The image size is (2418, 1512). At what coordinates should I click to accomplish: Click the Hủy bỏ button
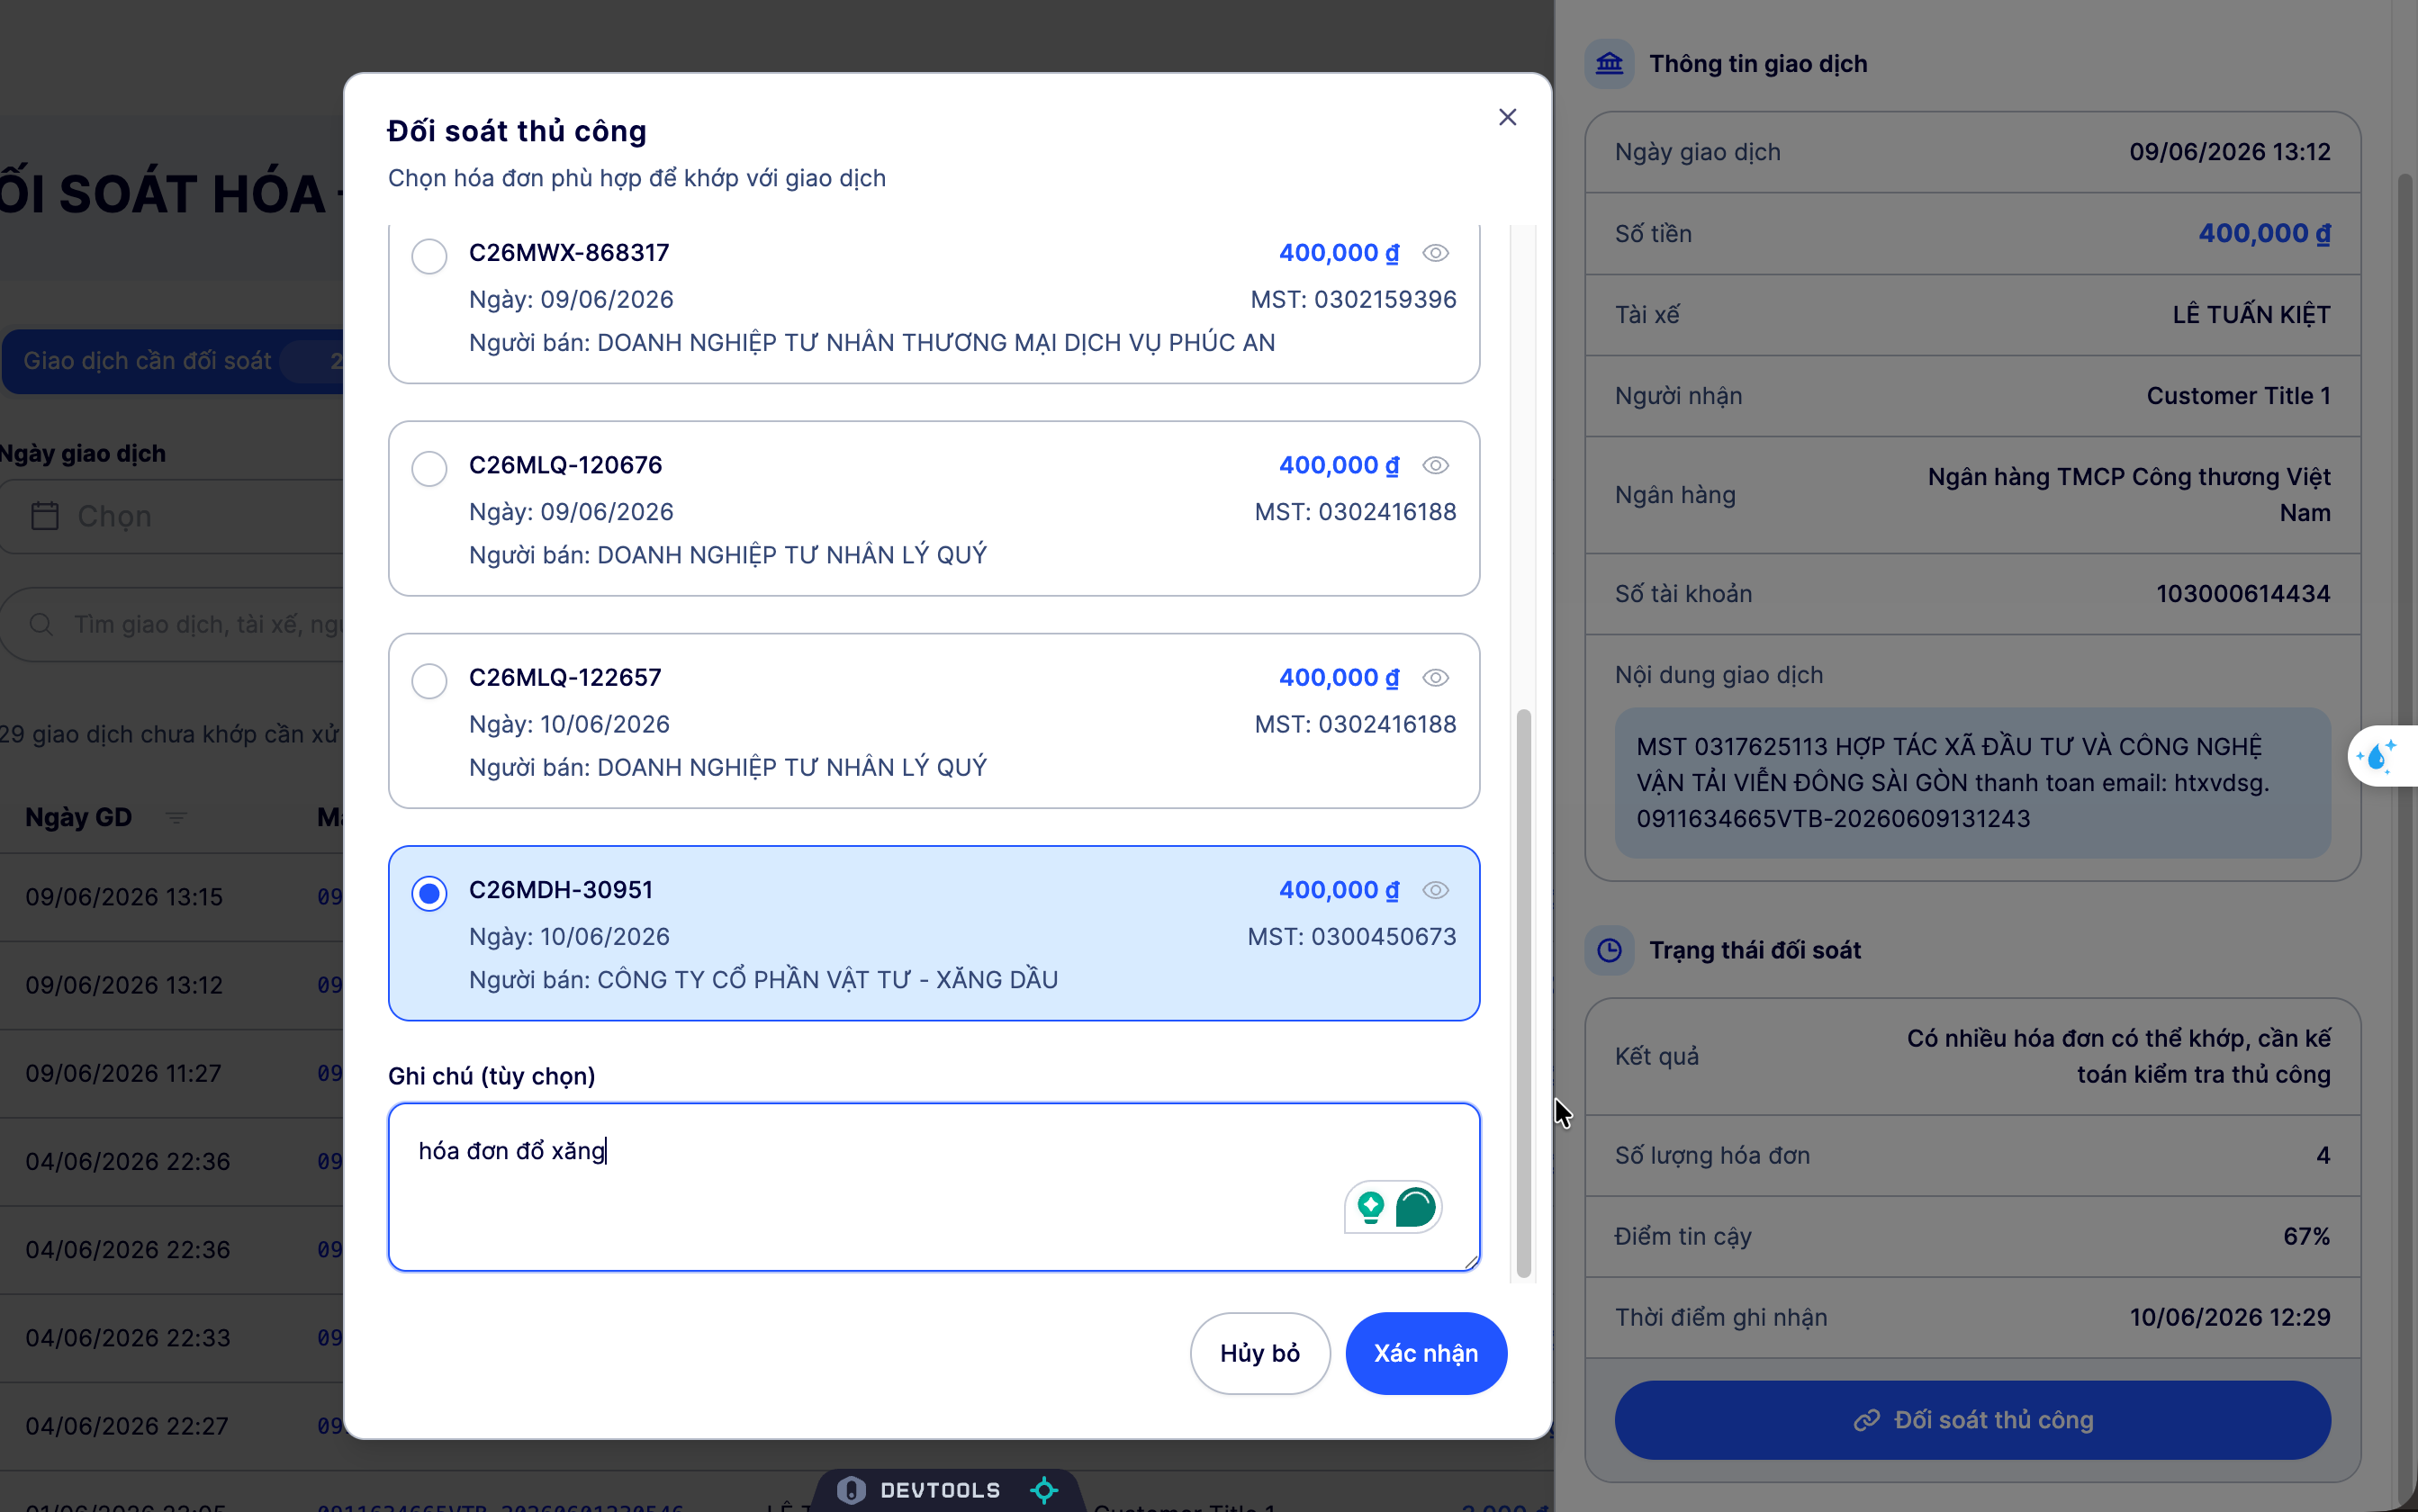pyautogui.click(x=1259, y=1353)
